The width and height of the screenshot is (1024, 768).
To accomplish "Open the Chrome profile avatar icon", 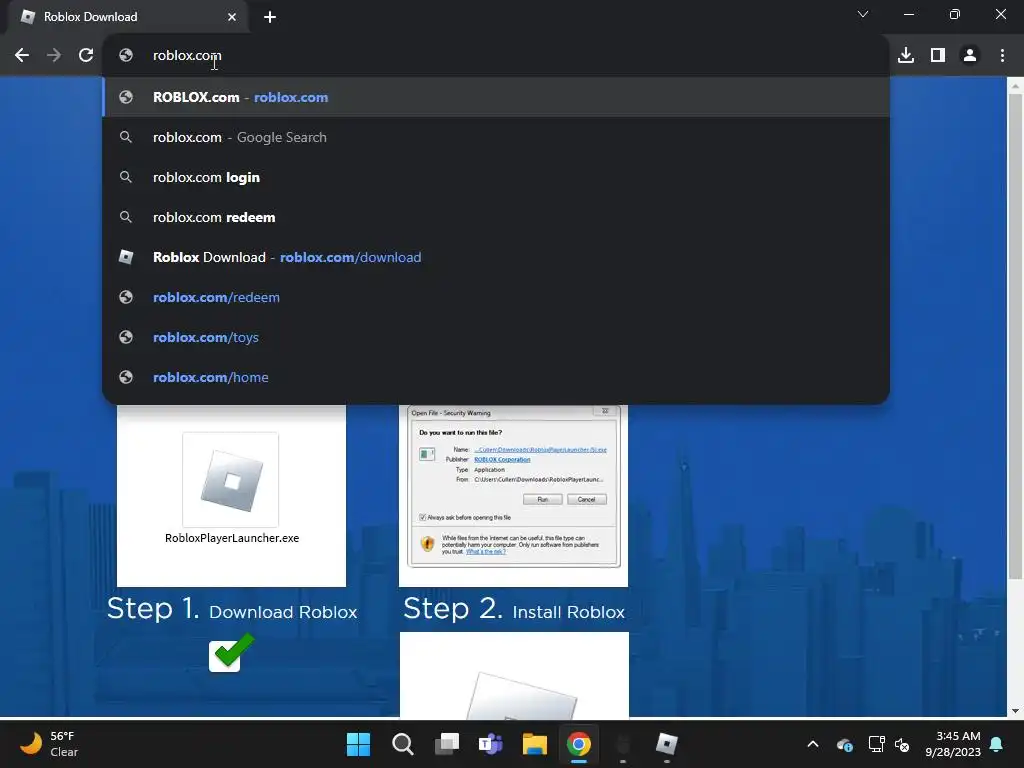I will pyautogui.click(x=970, y=56).
